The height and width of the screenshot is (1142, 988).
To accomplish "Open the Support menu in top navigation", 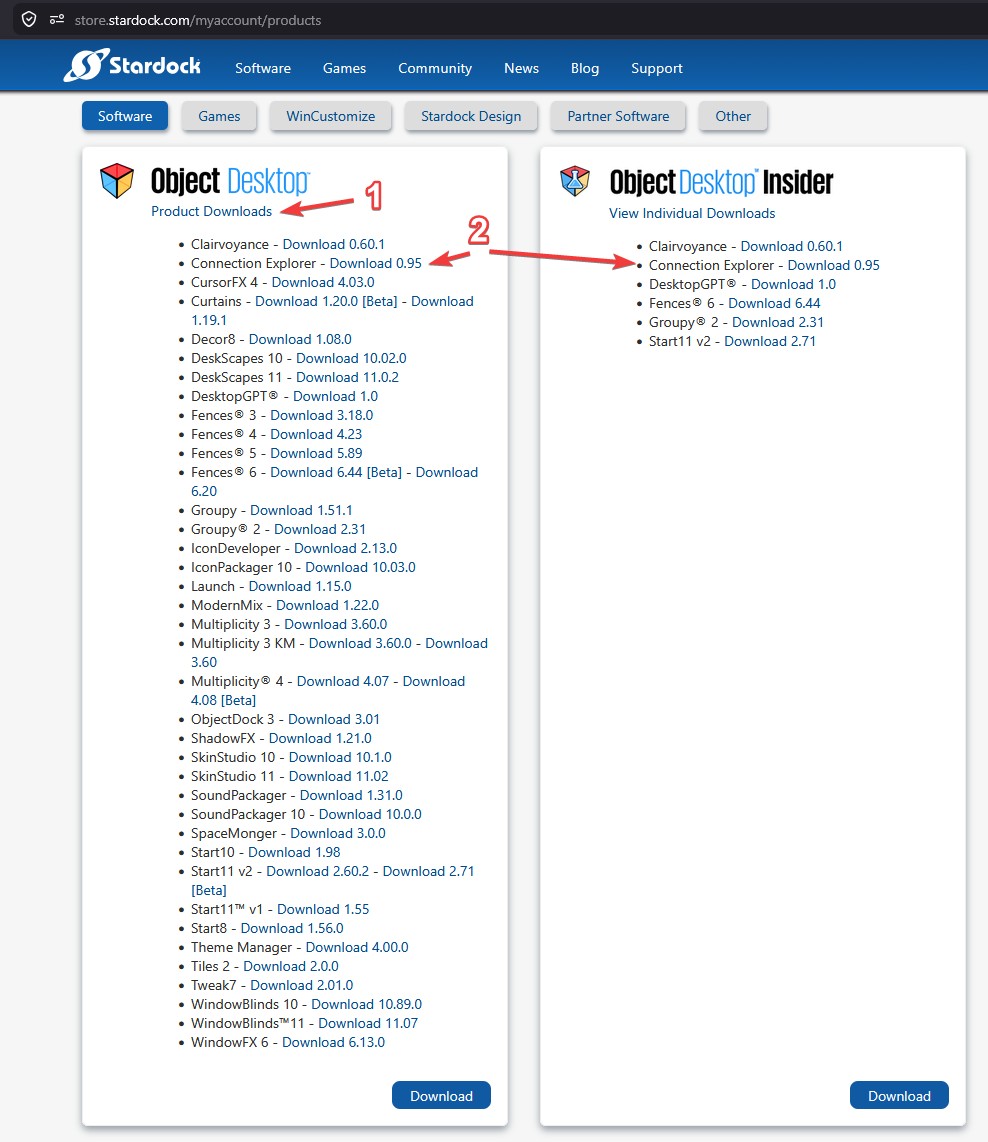I will click(x=657, y=68).
